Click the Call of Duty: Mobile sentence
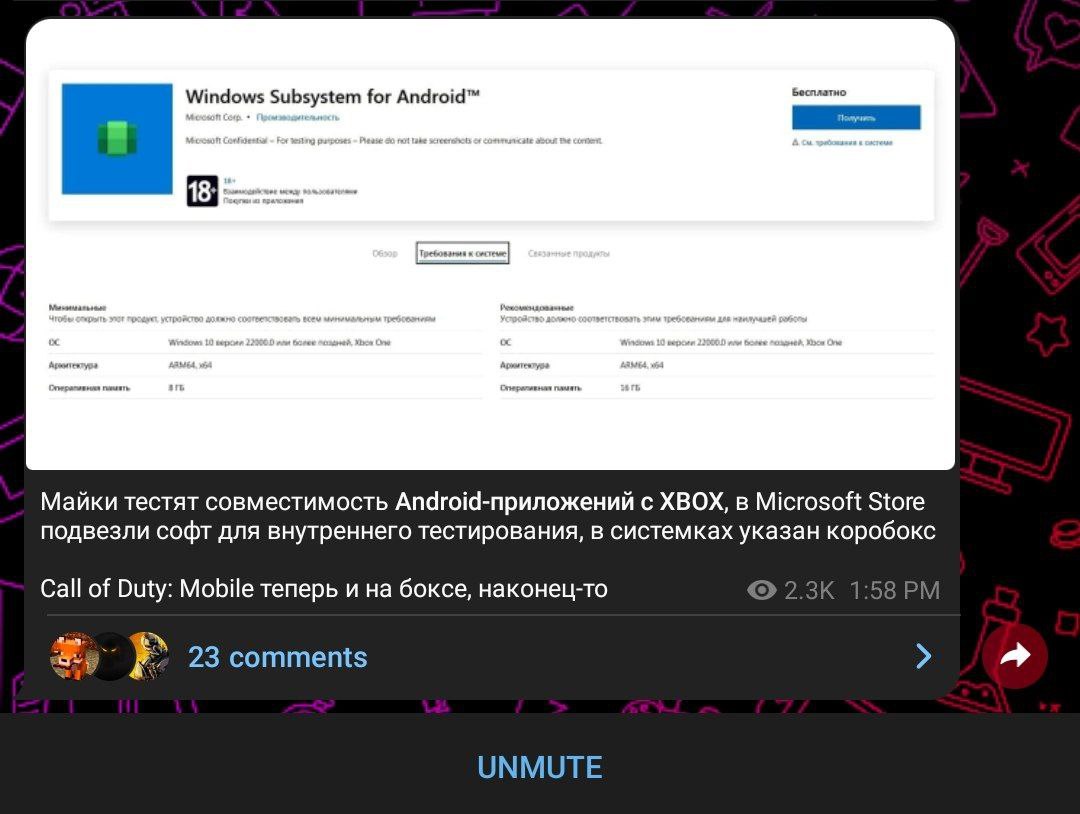 point(324,589)
